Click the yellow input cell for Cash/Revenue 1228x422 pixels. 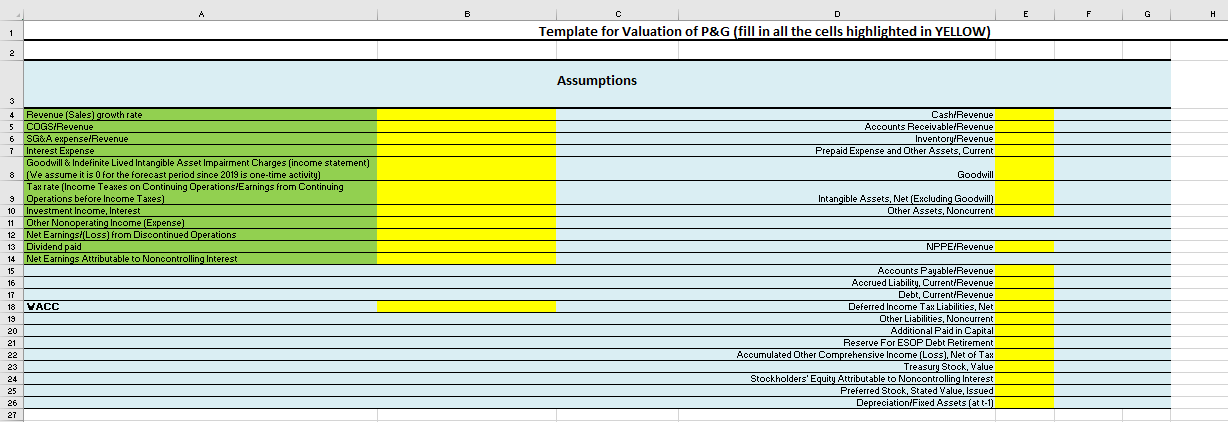(x=1024, y=115)
